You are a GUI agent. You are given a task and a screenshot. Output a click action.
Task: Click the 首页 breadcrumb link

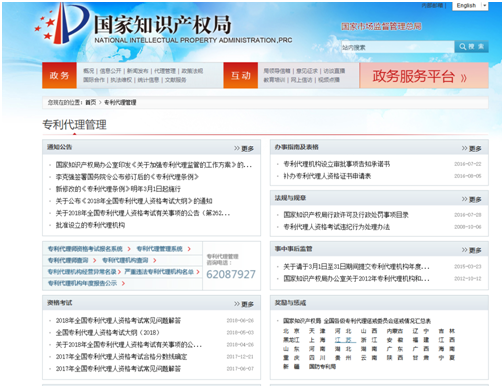click(x=91, y=102)
